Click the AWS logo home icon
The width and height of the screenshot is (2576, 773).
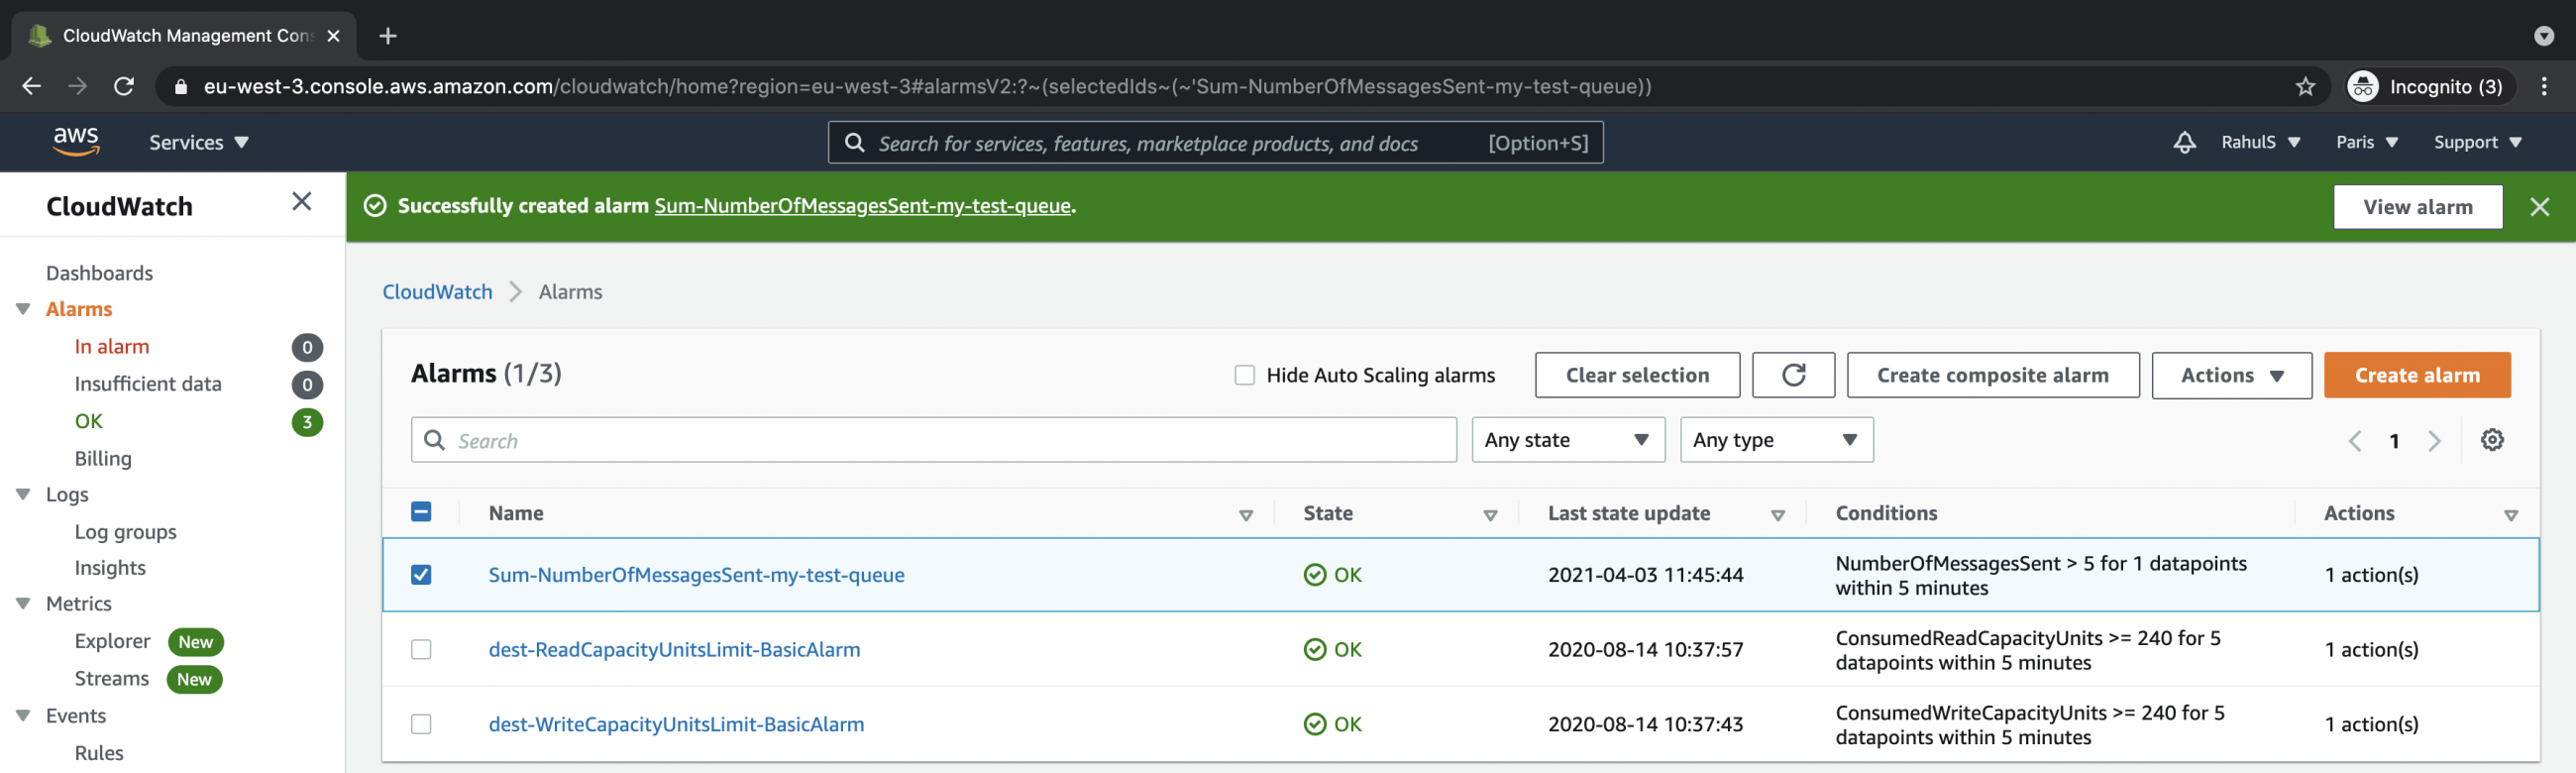point(76,142)
